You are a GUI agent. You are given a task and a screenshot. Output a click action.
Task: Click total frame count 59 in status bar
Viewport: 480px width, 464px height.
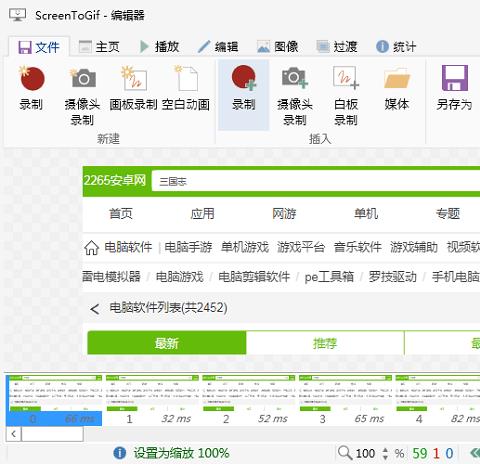click(x=420, y=453)
